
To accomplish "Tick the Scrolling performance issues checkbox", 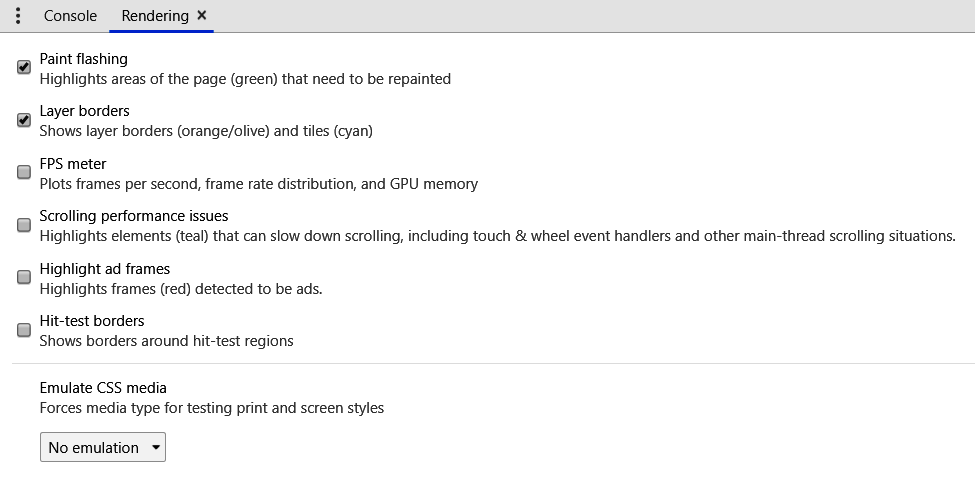I will pos(24,225).
